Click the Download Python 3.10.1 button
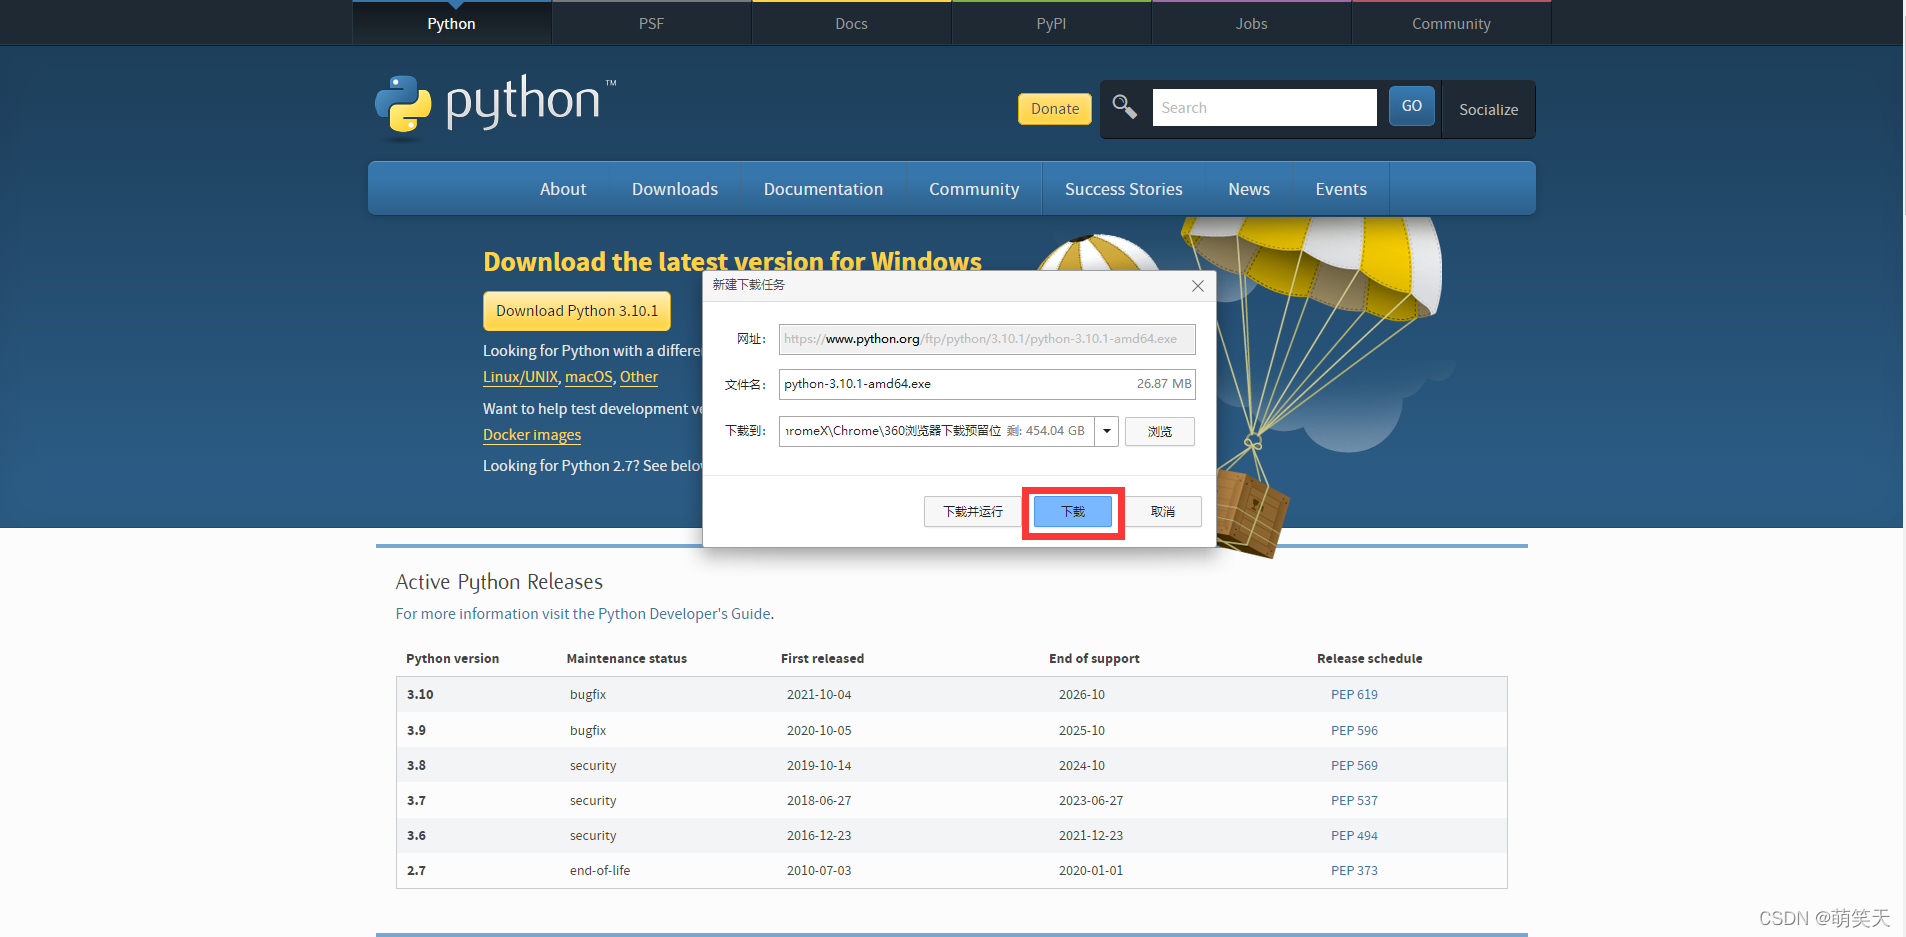Screen dimensions: 1906x937 coord(576,311)
